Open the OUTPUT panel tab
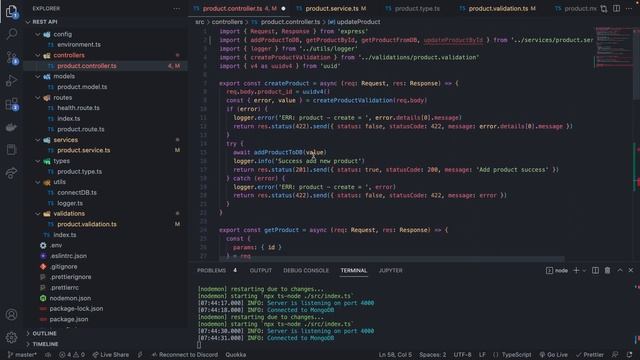The width and height of the screenshot is (640, 360). (261, 270)
